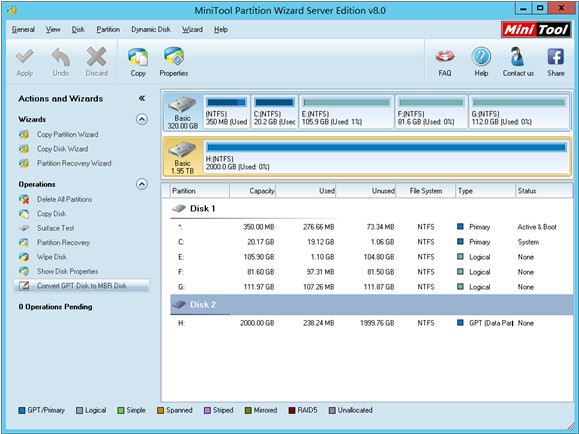Click the Facebook Share icon
The height and width of the screenshot is (434, 579).
(555, 57)
